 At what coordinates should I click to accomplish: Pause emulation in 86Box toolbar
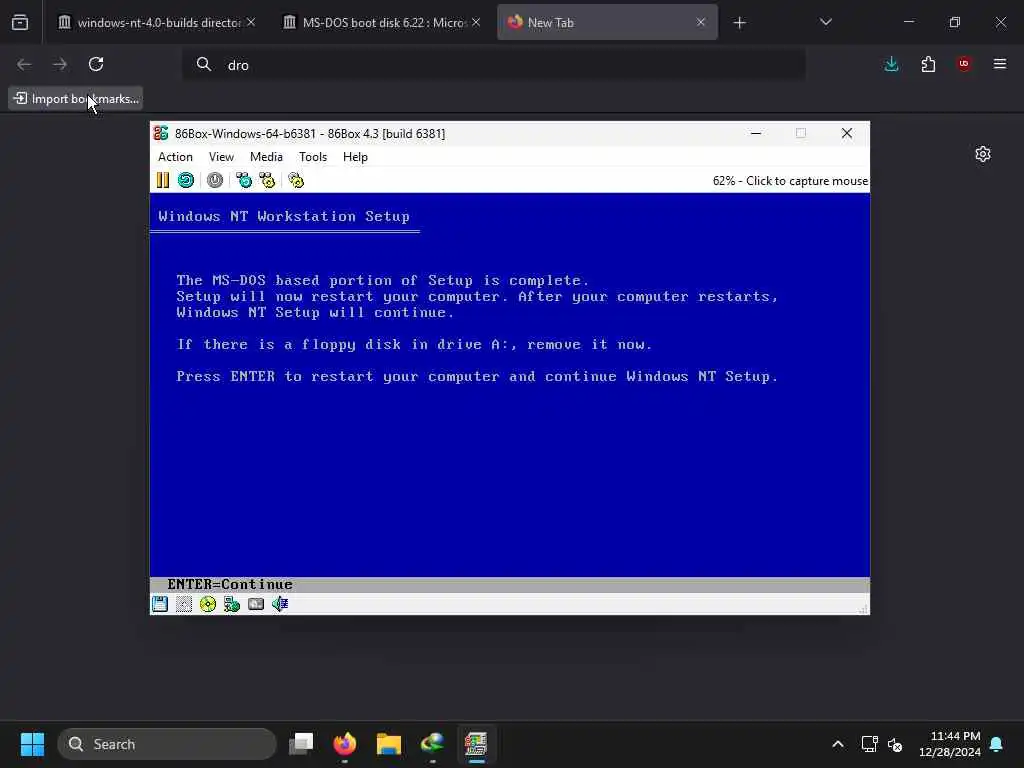pos(163,180)
